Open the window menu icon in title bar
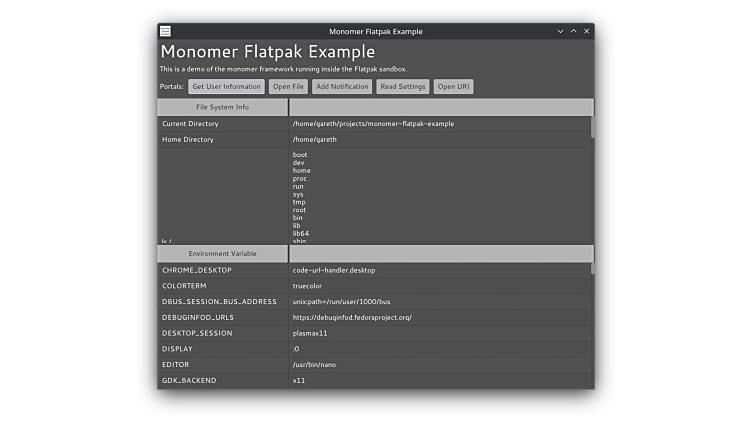752x423 pixels. pyautogui.click(x=165, y=31)
